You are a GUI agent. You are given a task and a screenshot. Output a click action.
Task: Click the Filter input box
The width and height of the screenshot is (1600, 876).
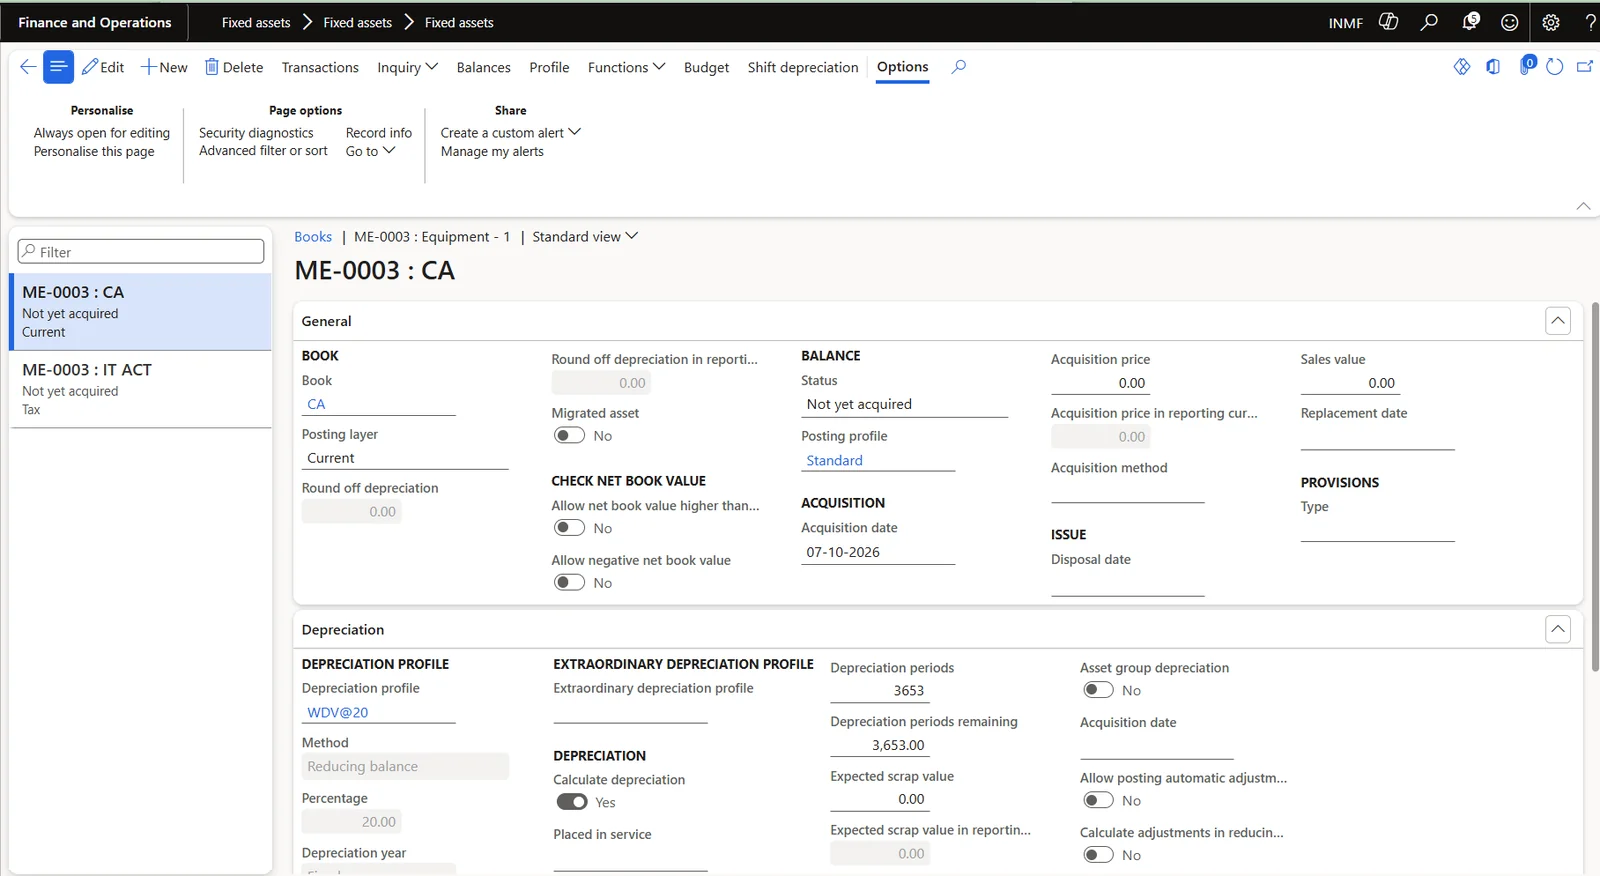point(141,252)
